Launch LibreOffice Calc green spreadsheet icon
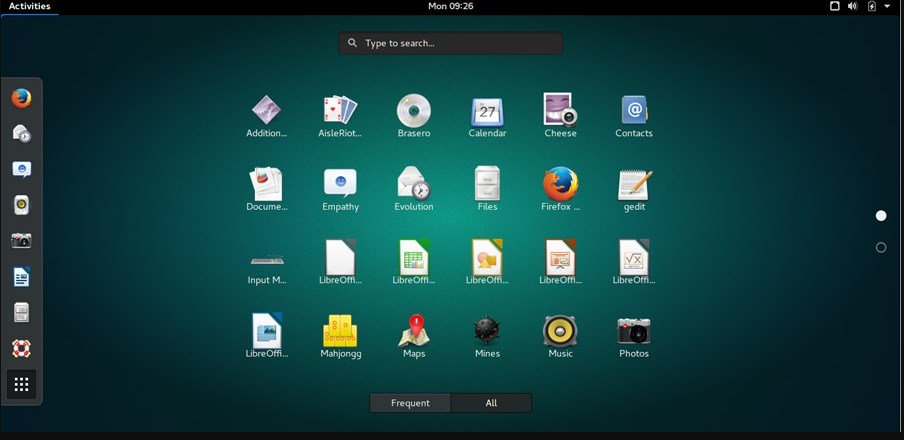 414,262
